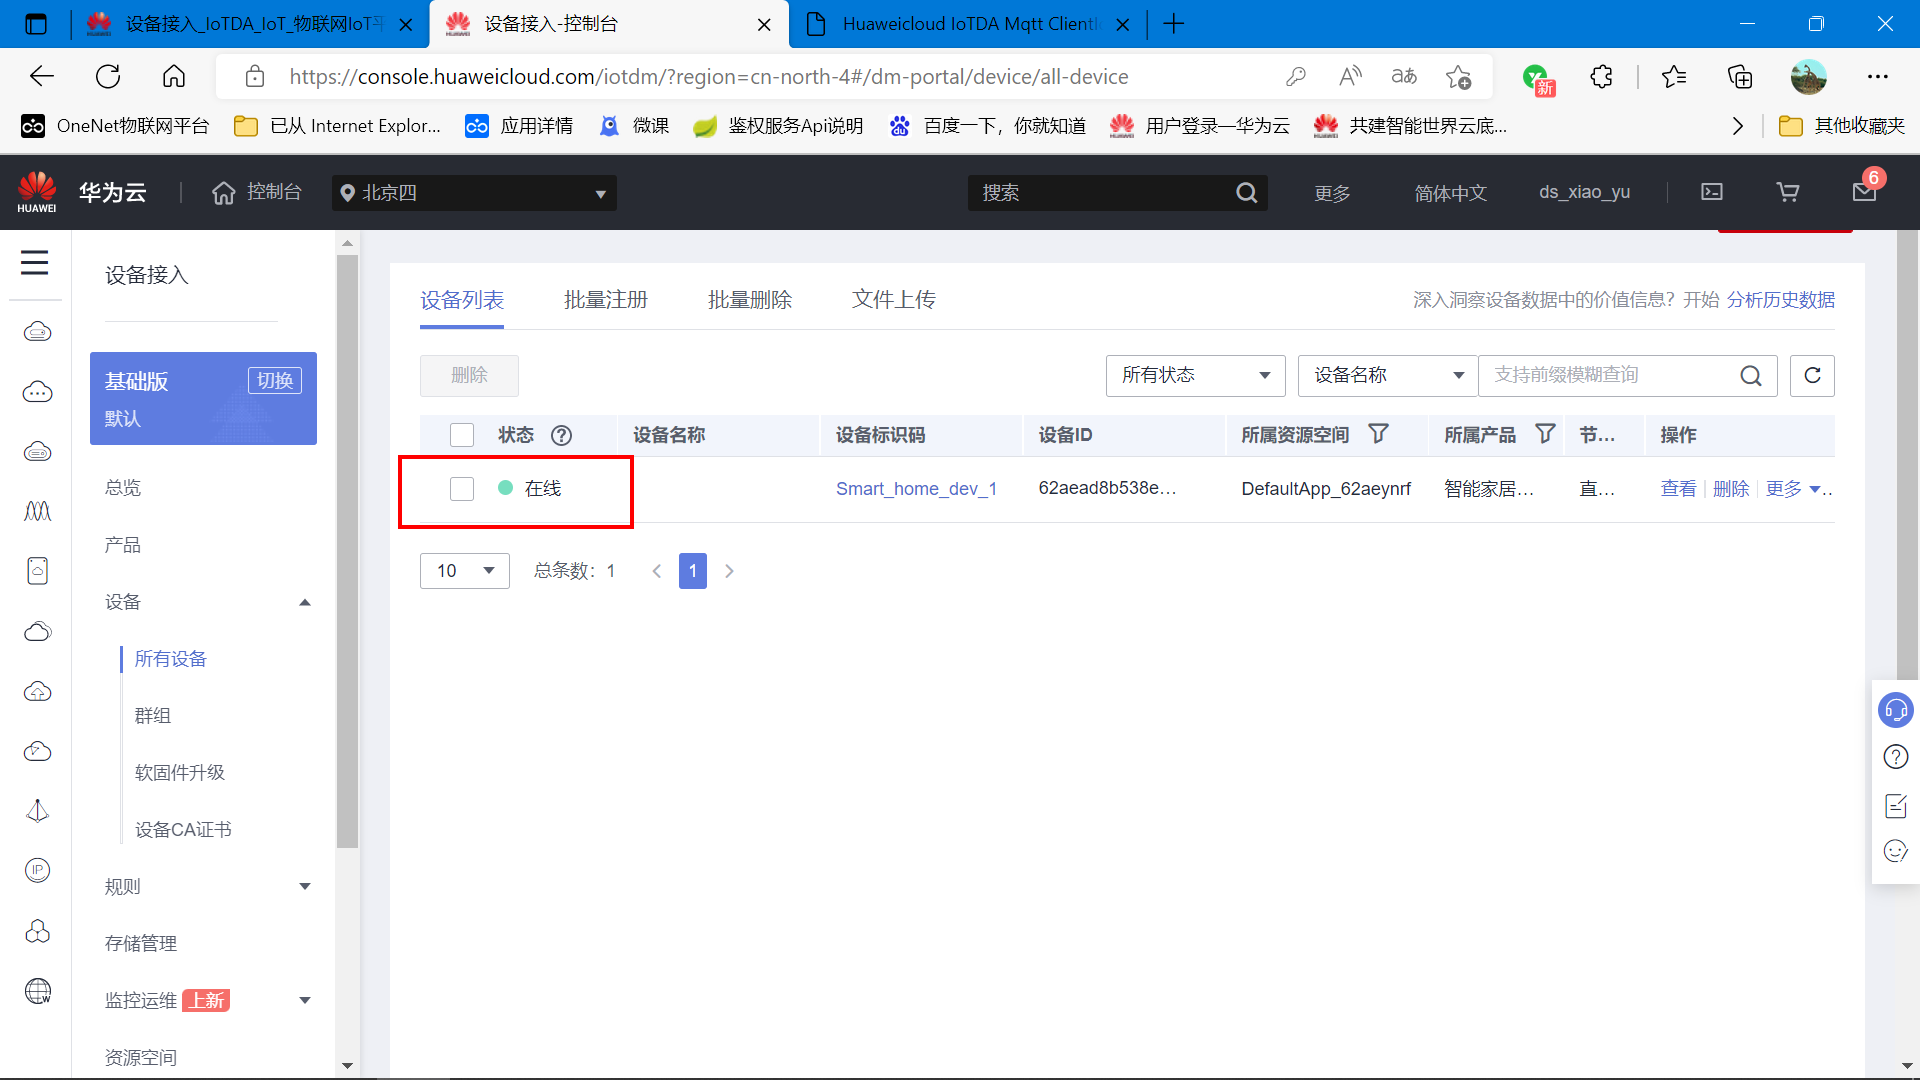Screen dimensions: 1920x1080
Task: Open the Smart_home_dev_1 device link
Action: 916,489
